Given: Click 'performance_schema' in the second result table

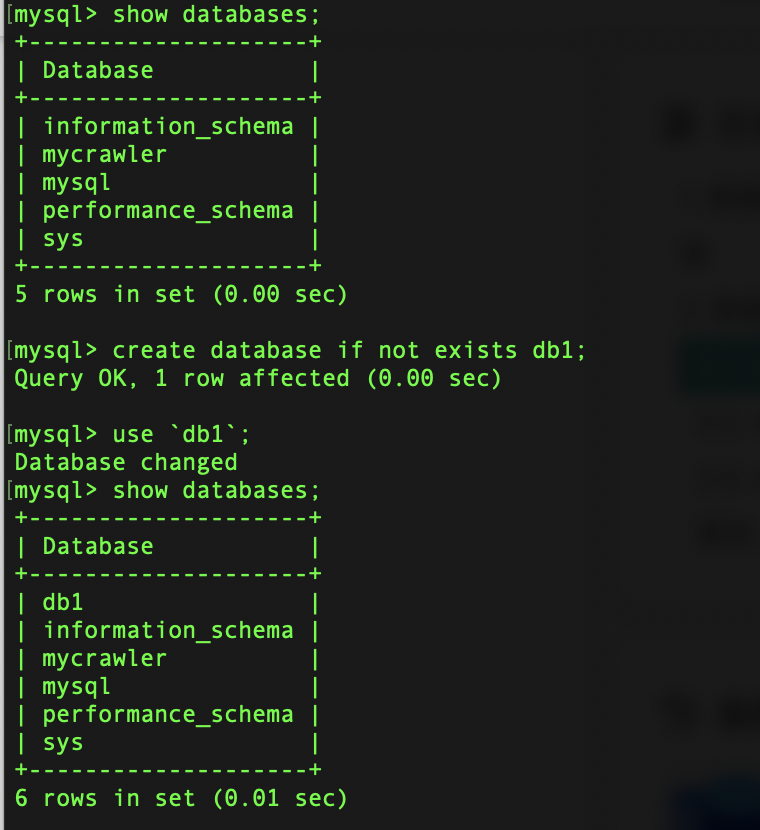Looking at the screenshot, I should tap(168, 714).
